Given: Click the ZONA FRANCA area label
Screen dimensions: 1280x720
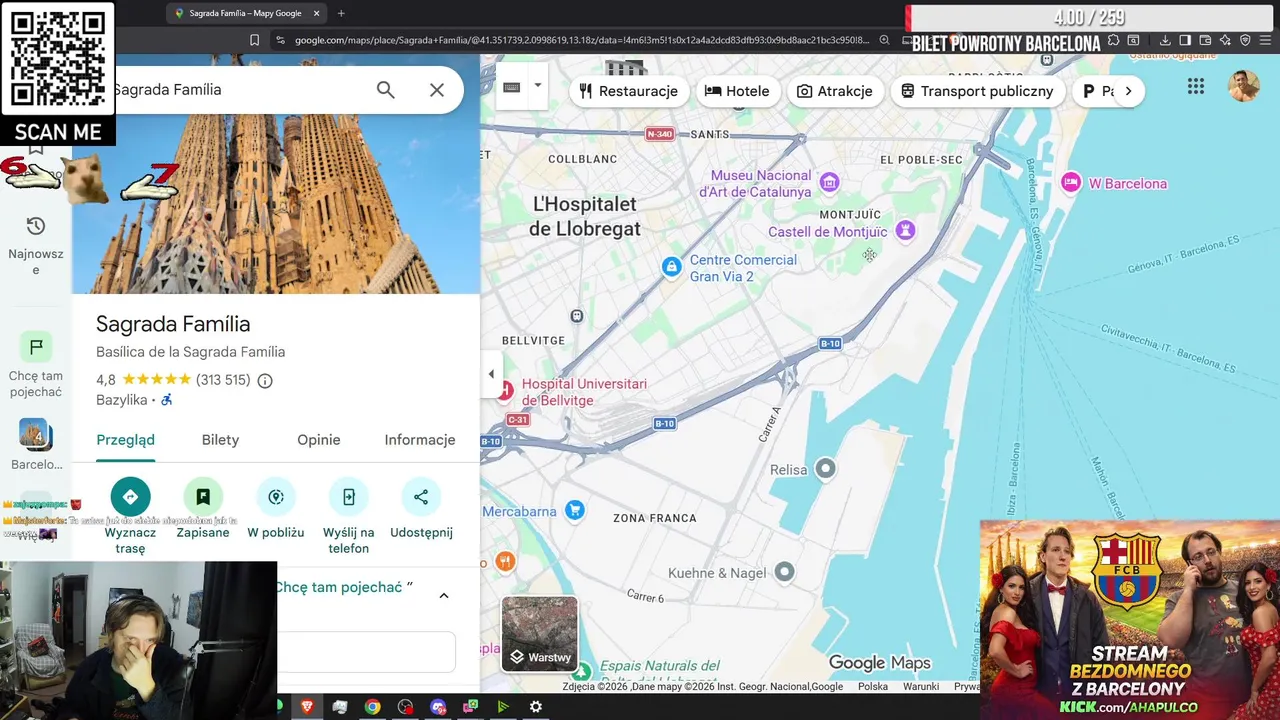Looking at the screenshot, I should [x=654, y=518].
